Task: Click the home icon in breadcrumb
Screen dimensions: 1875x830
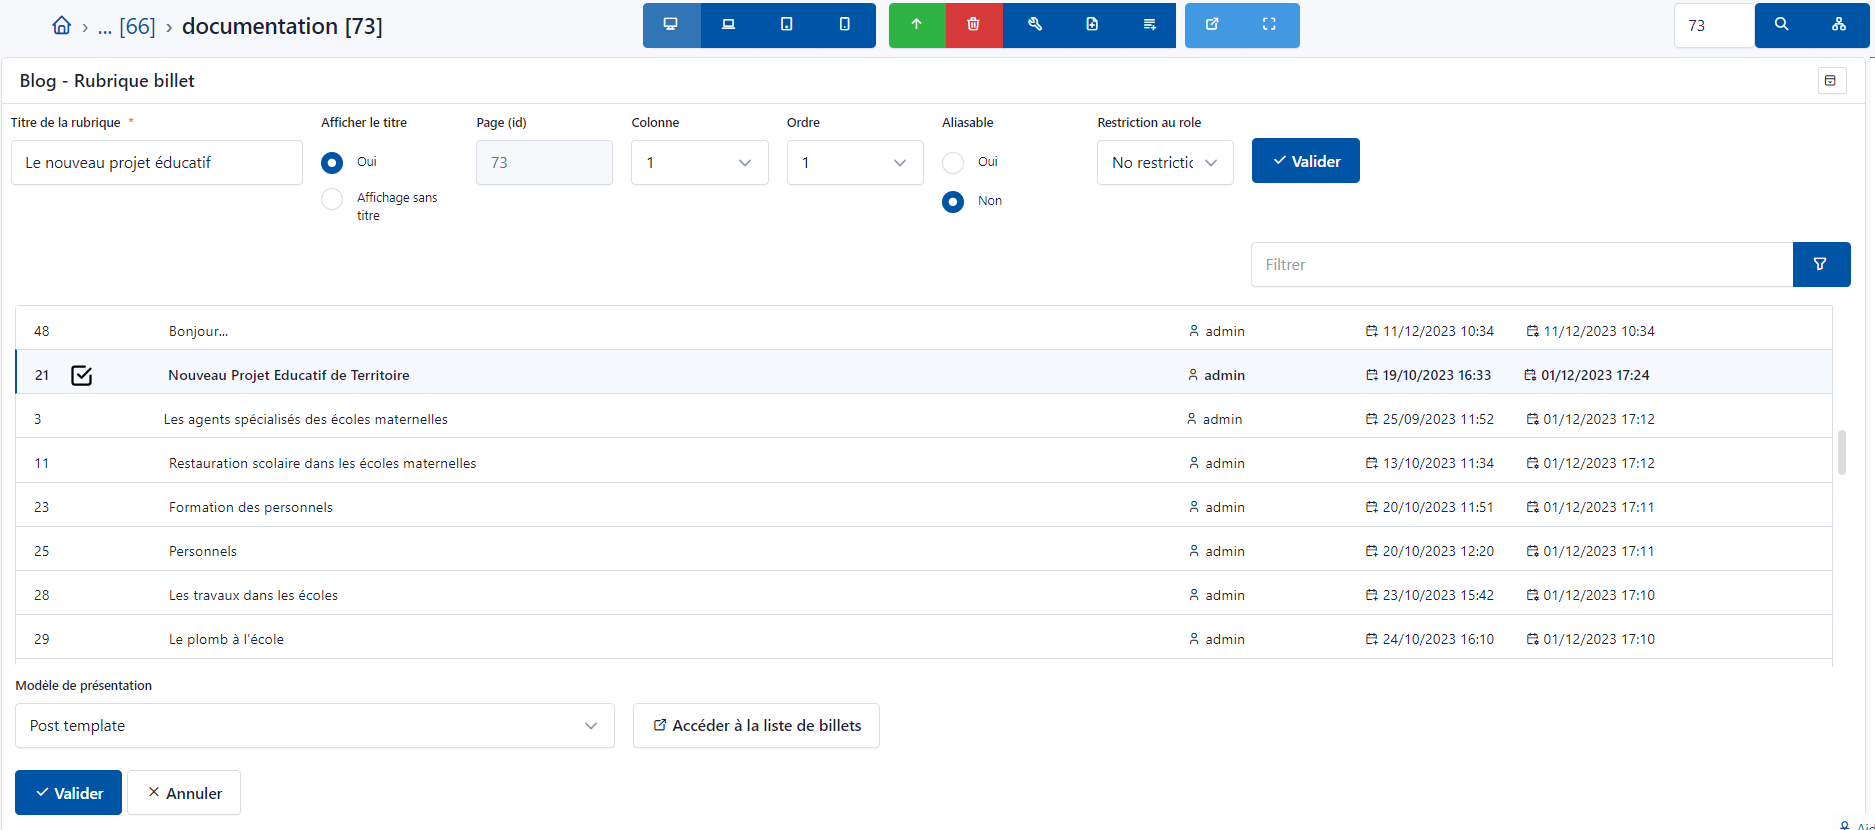Action: [61, 26]
